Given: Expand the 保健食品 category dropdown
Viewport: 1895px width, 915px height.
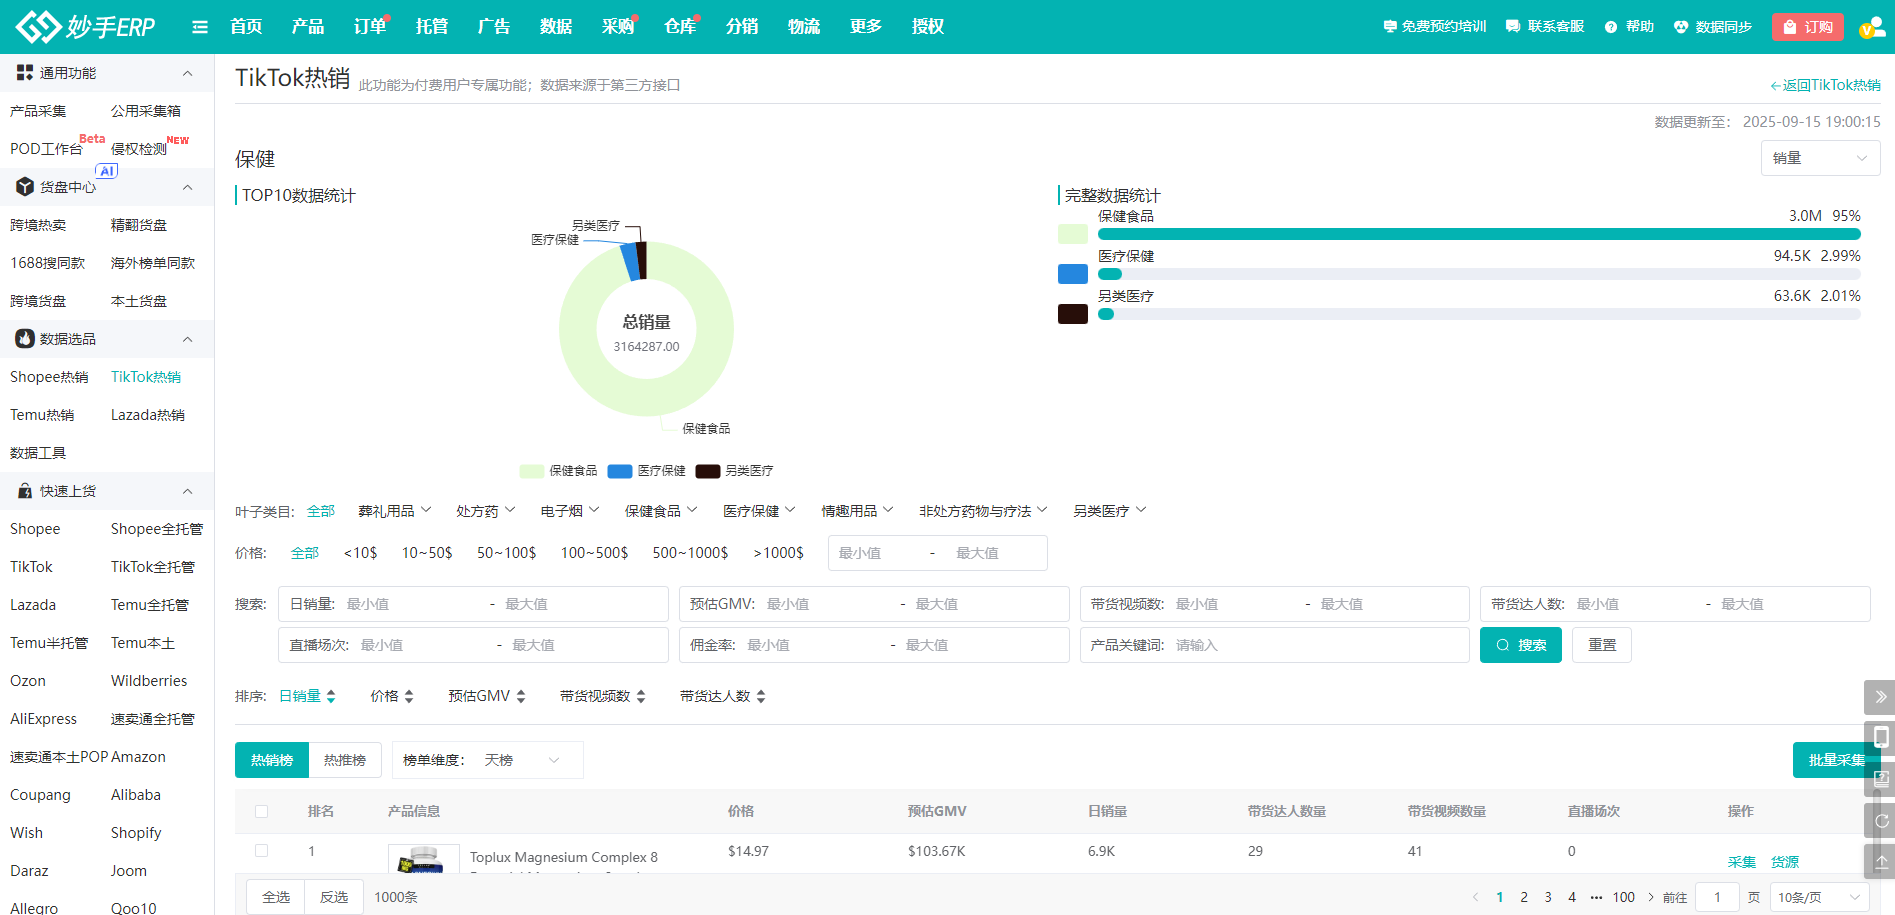Looking at the screenshot, I should click(661, 511).
